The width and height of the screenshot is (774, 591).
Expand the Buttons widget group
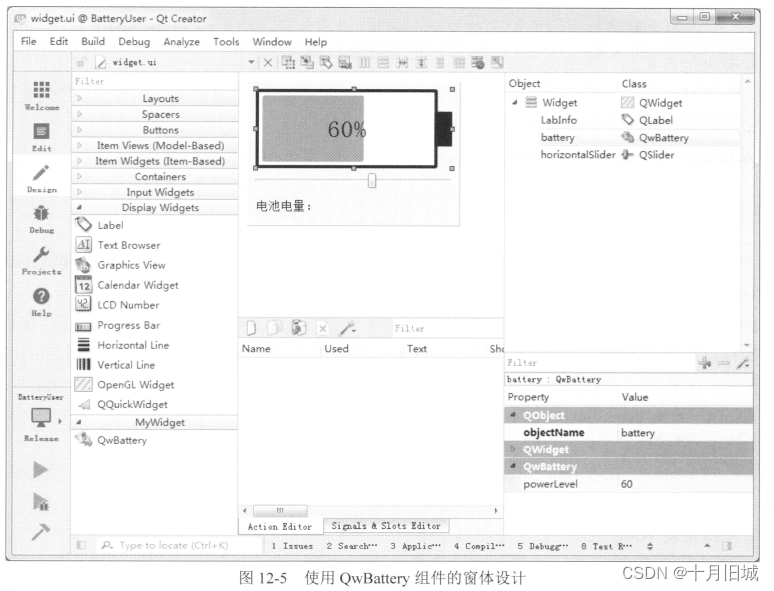(x=79, y=130)
